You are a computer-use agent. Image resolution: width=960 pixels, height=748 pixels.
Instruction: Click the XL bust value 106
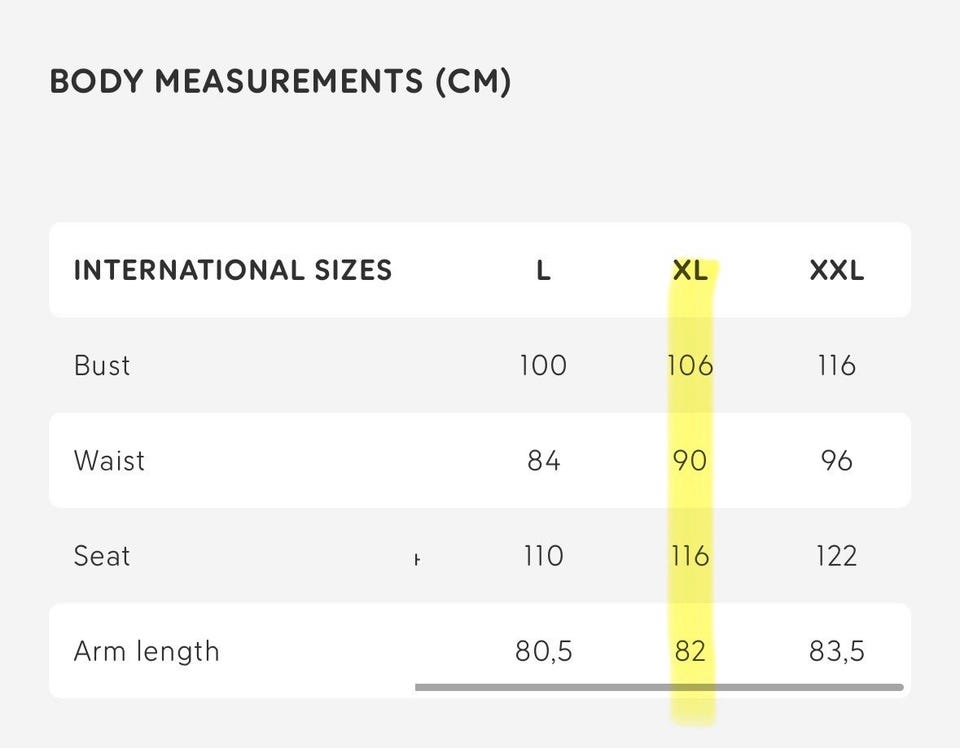[x=690, y=365]
